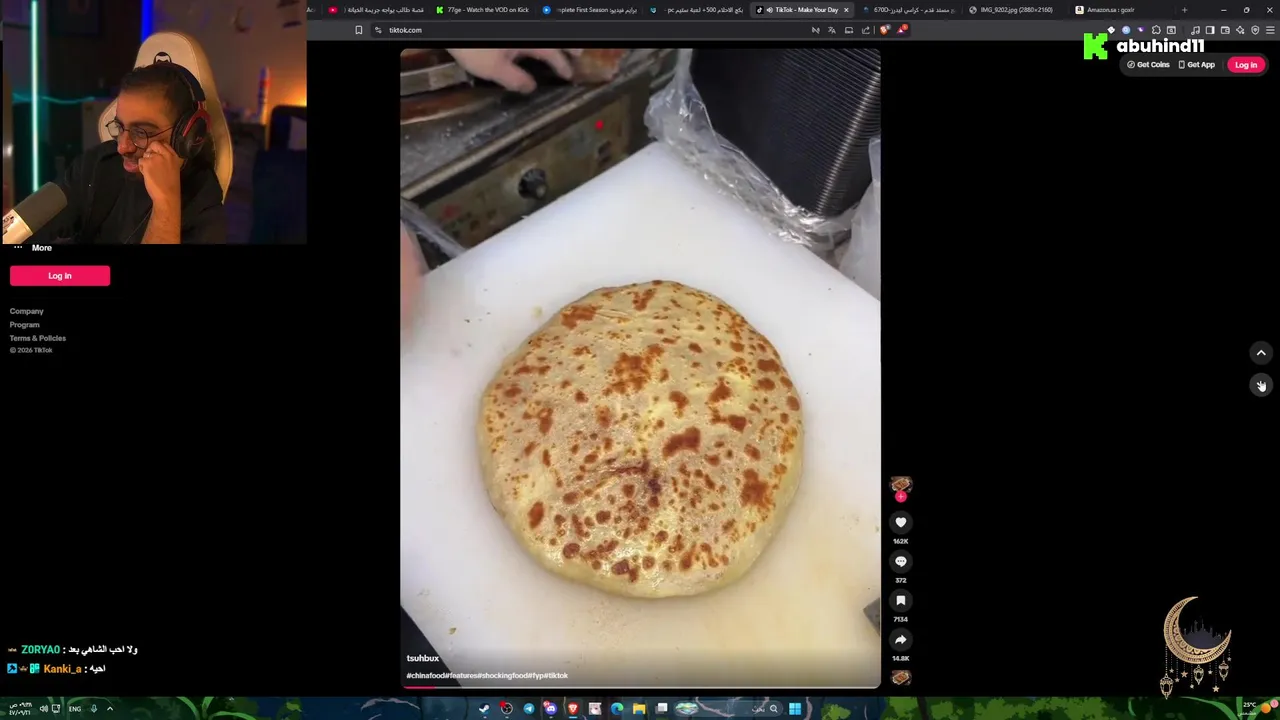The height and width of the screenshot is (720, 1280).
Task: Open Microsoft Edge from the taskbar
Action: pos(616,709)
